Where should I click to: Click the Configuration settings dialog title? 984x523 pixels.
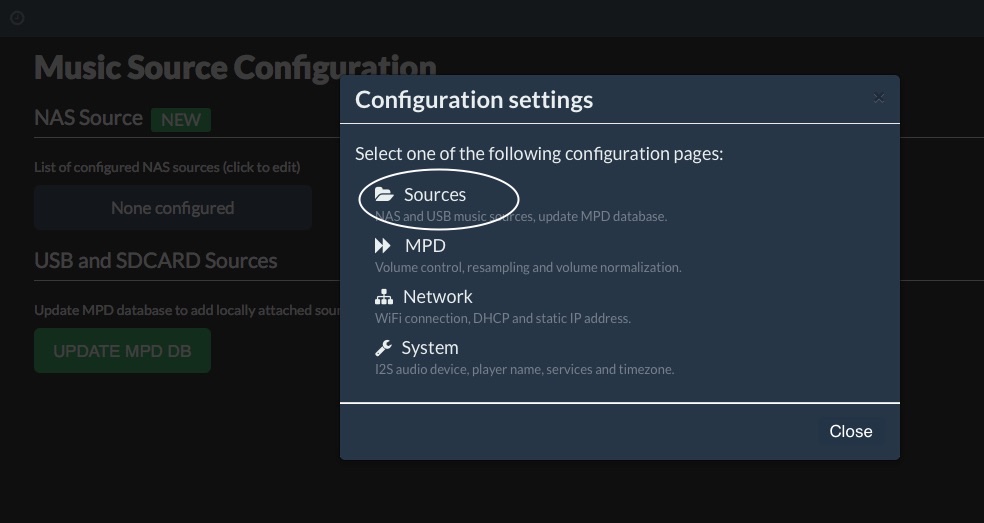[474, 100]
